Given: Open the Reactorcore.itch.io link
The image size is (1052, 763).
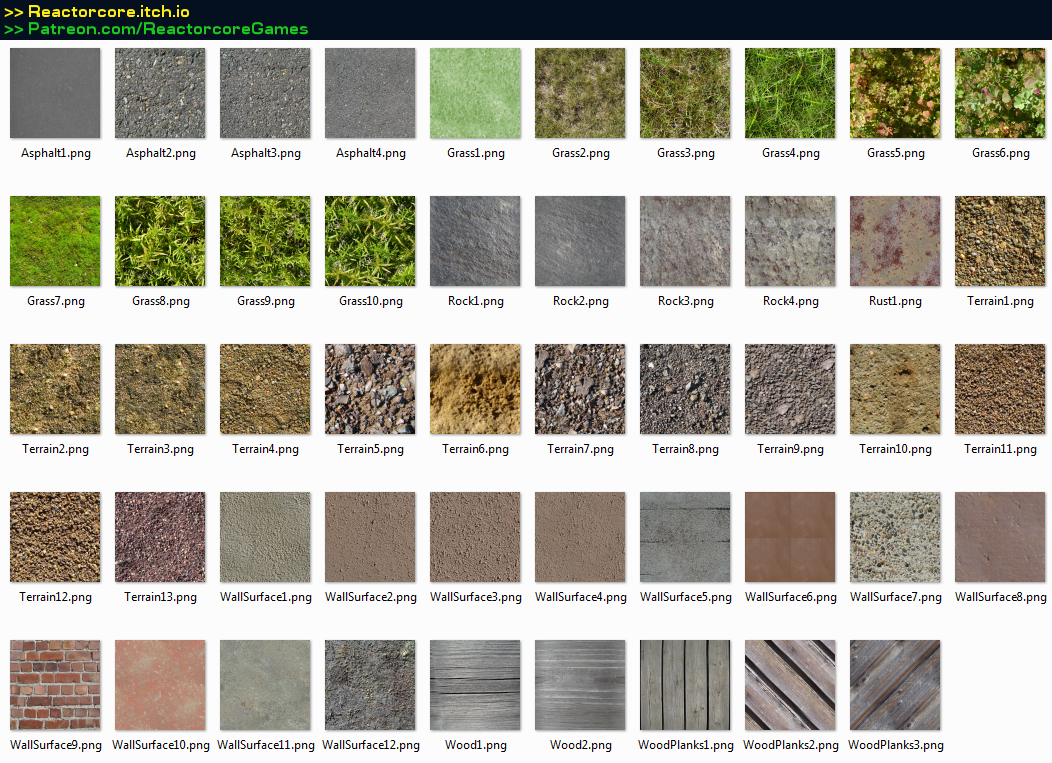Looking at the screenshot, I should [x=109, y=11].
